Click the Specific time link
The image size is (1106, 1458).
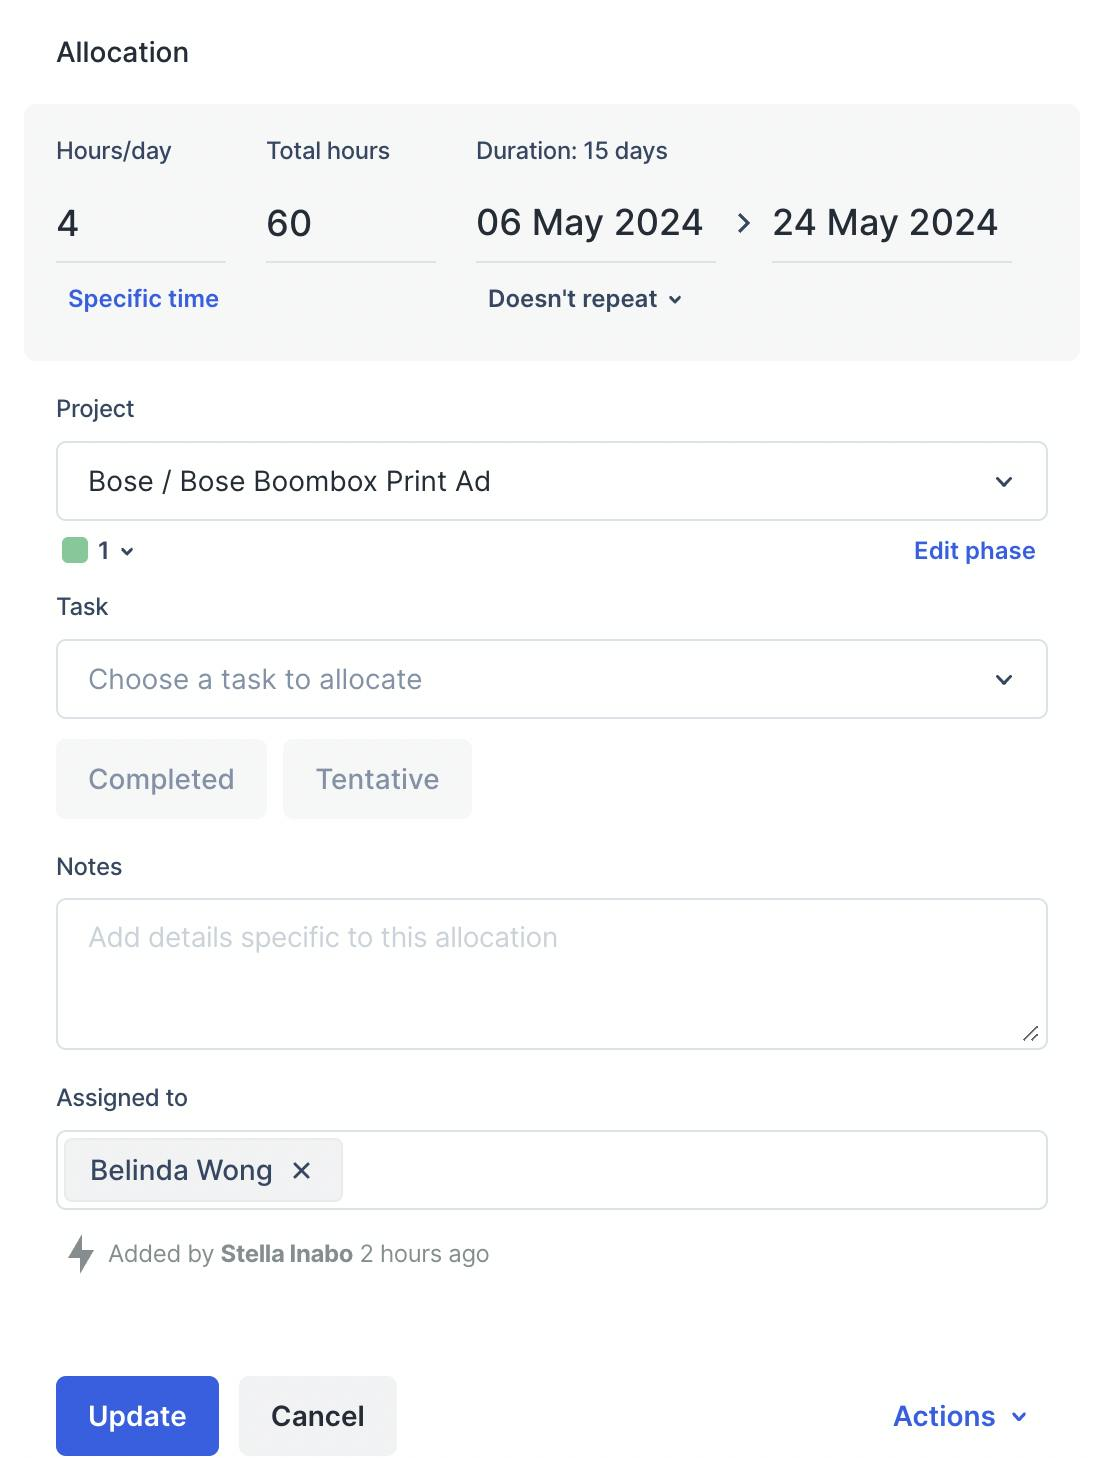point(143,299)
